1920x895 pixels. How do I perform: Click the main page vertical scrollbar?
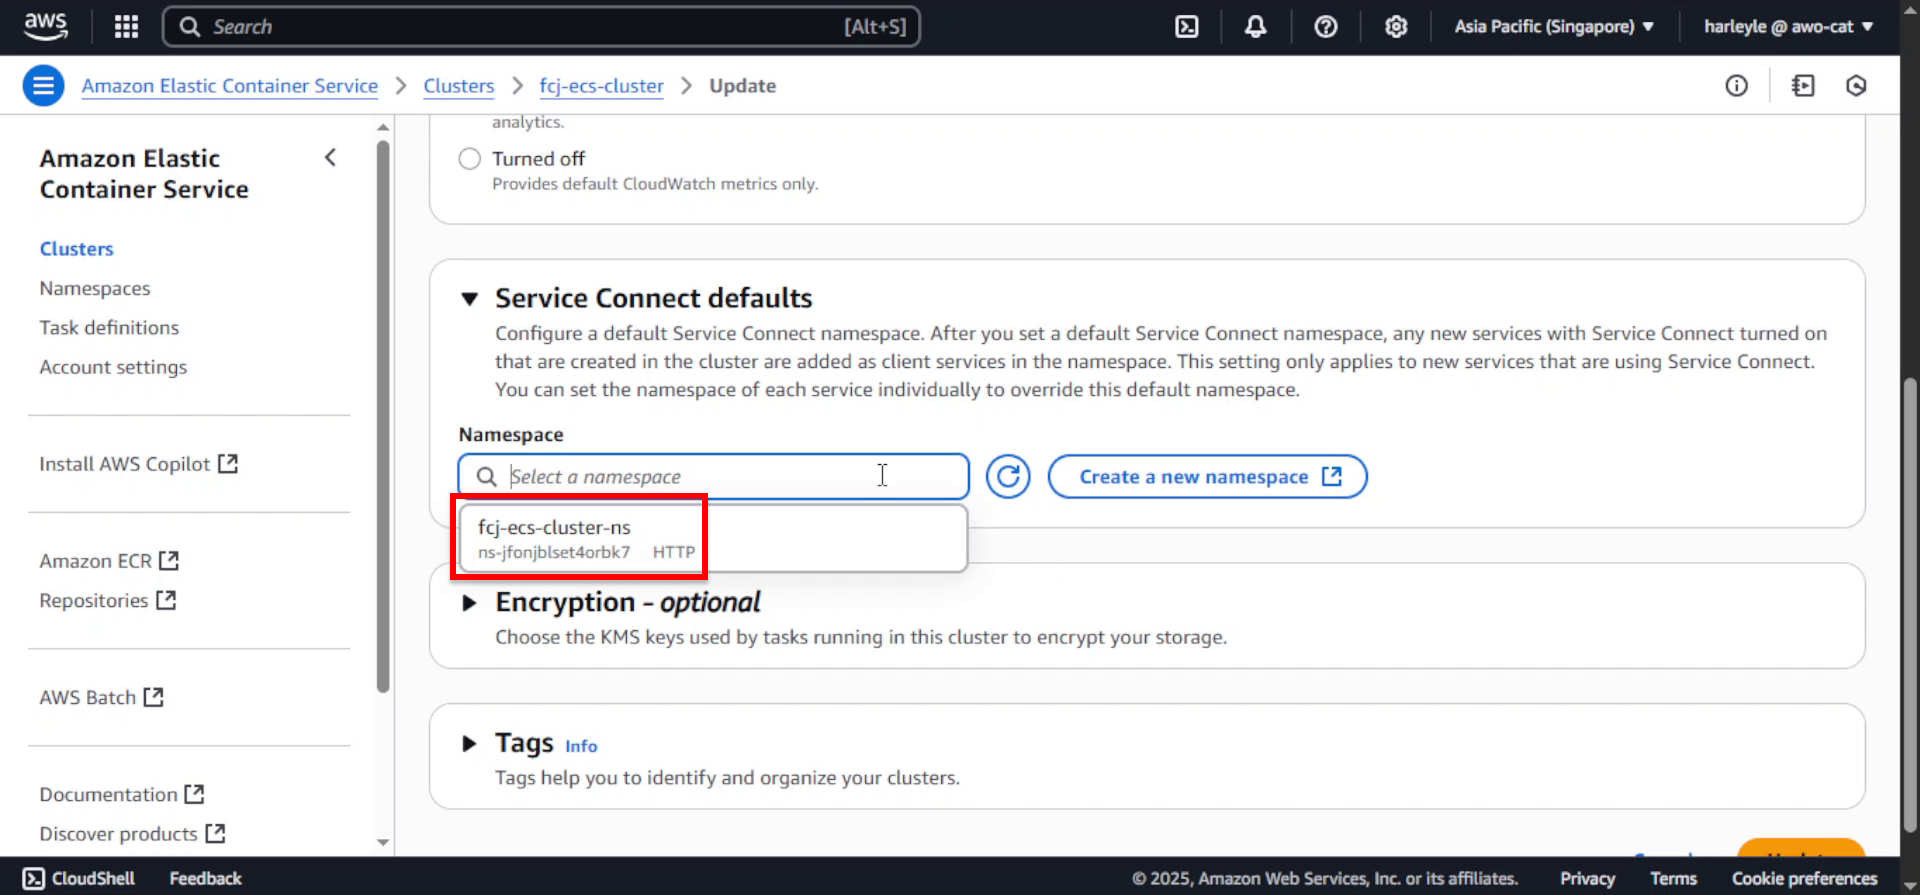pos(1910,604)
